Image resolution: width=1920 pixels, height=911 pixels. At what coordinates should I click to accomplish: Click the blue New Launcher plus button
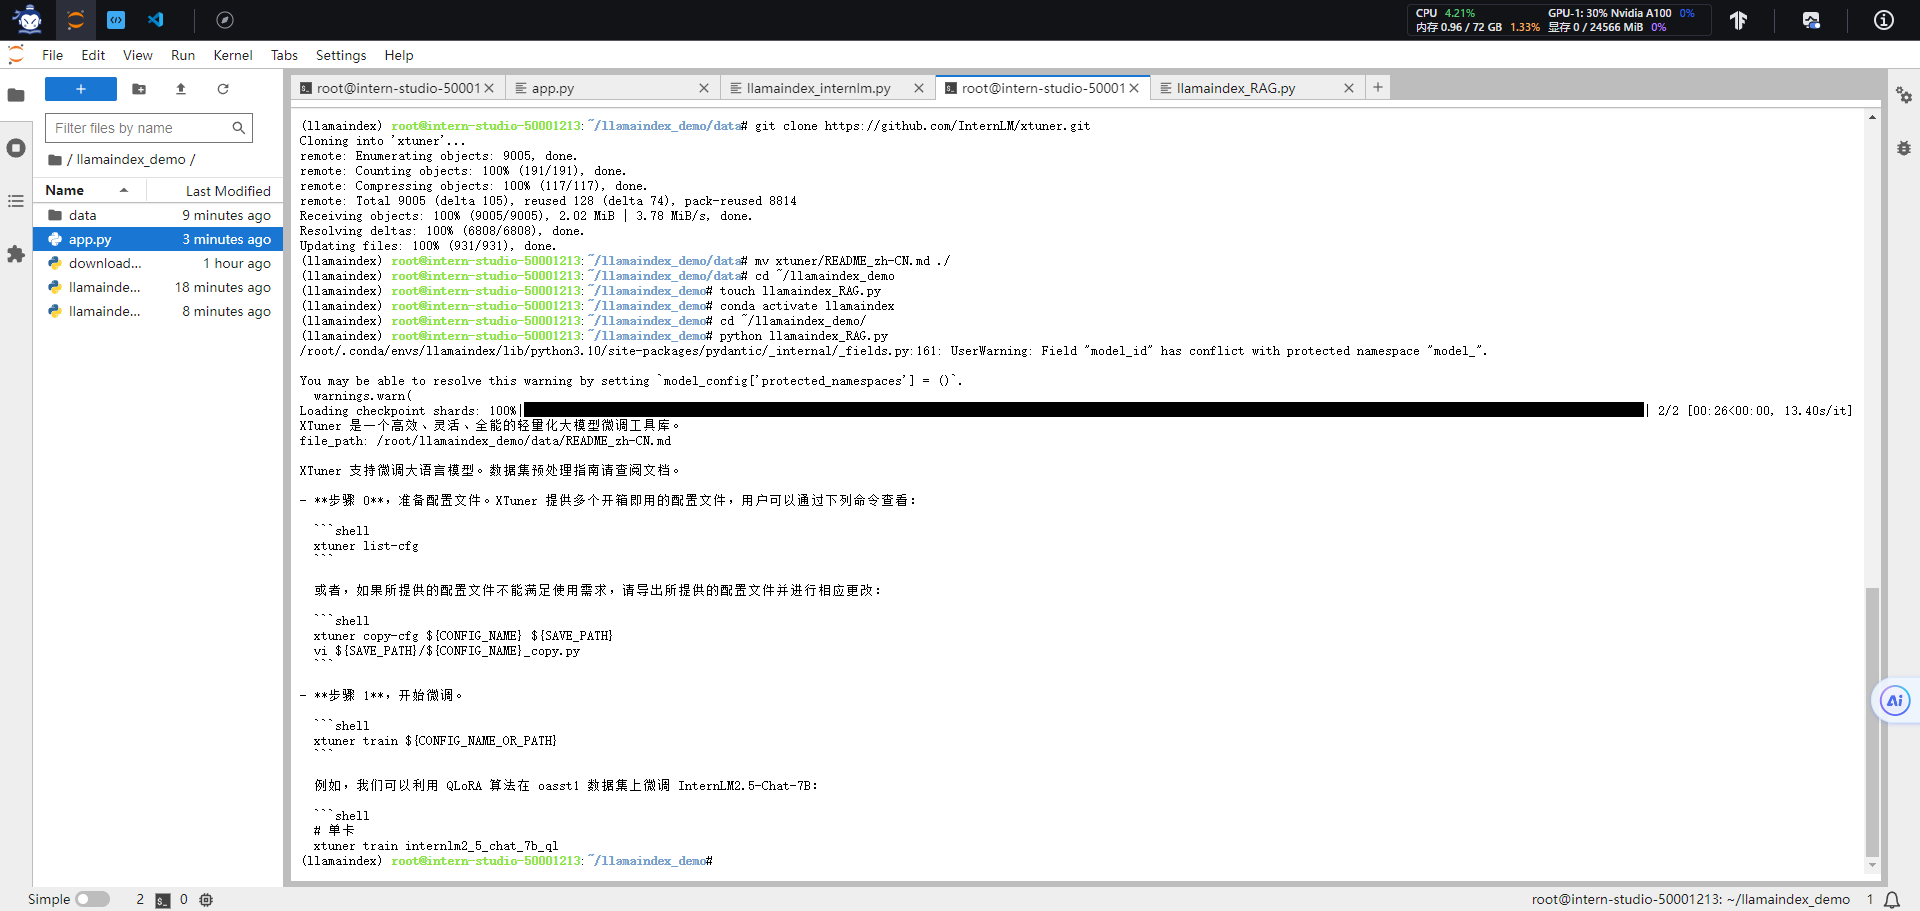click(x=81, y=89)
